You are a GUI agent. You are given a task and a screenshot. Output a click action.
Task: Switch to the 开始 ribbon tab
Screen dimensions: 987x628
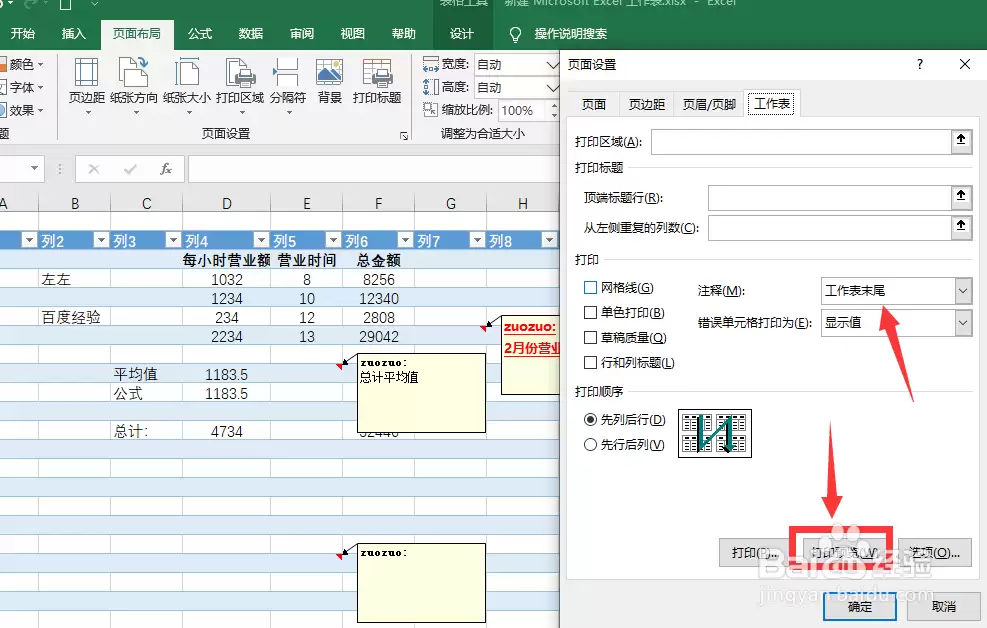(22, 34)
